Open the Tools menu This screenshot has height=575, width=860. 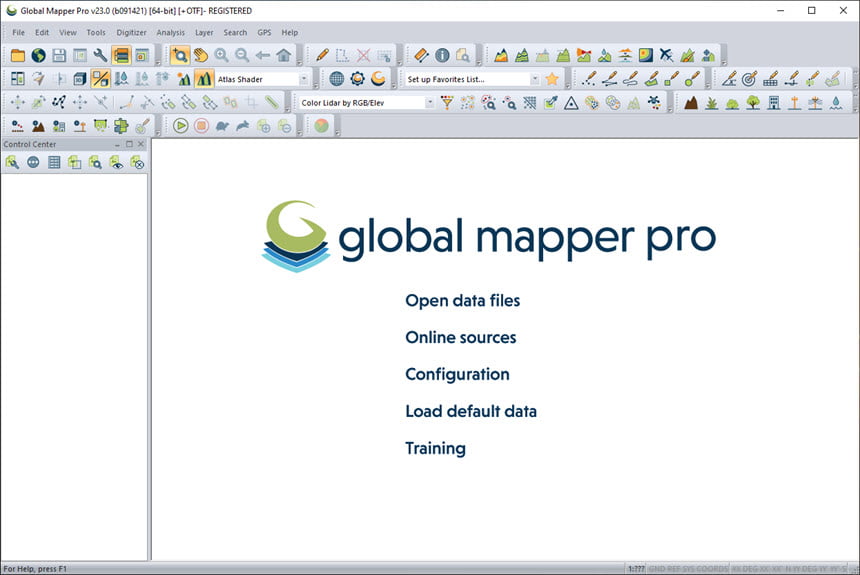pos(96,32)
